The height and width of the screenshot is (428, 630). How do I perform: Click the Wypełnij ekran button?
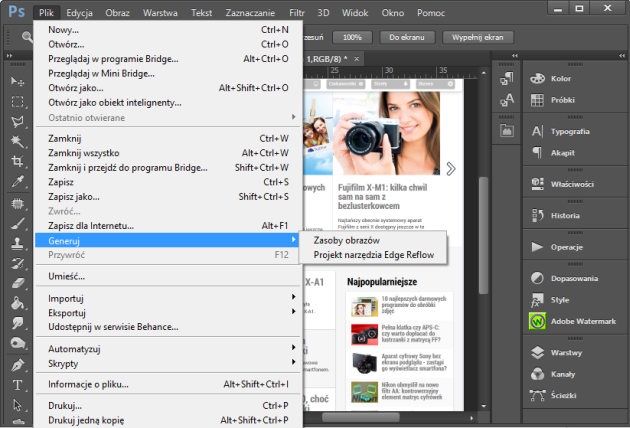click(x=477, y=37)
